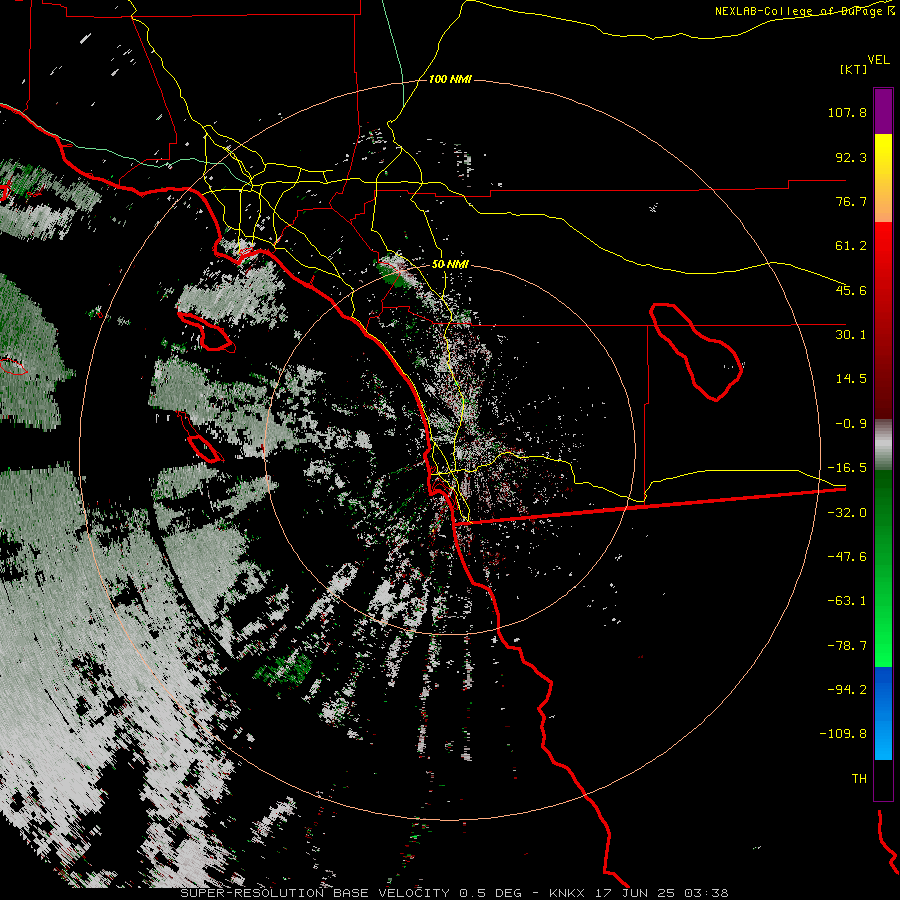Select the 107.8 value on velocity scale
Viewport: 900px width, 900px height.
pos(847,112)
